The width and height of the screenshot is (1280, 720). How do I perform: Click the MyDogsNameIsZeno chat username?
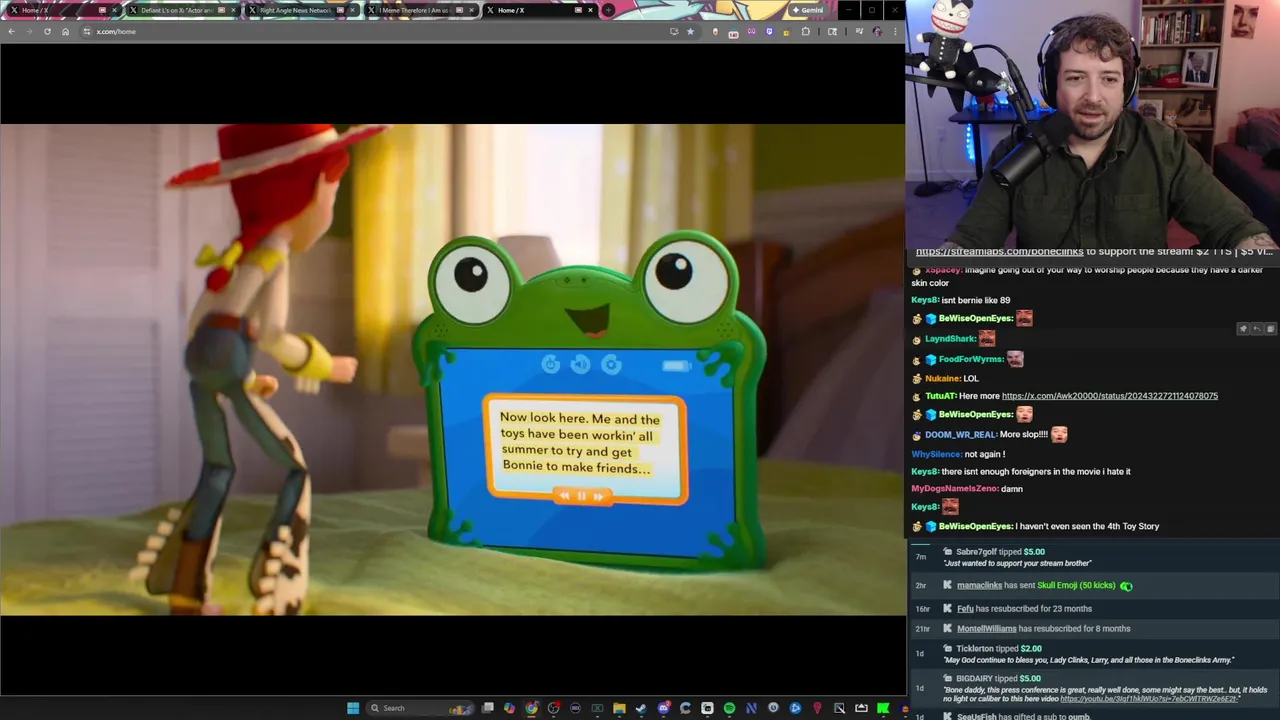click(953, 489)
